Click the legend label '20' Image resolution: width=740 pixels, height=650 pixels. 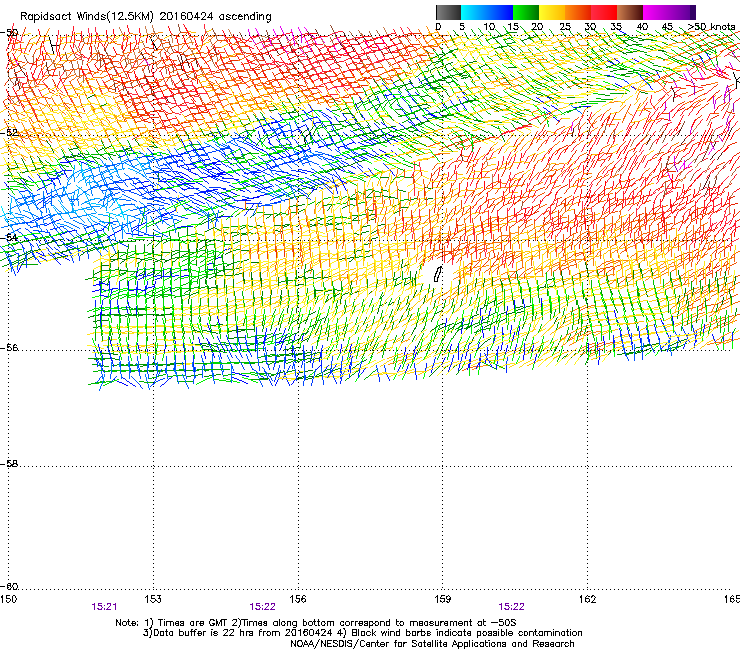coord(537,27)
